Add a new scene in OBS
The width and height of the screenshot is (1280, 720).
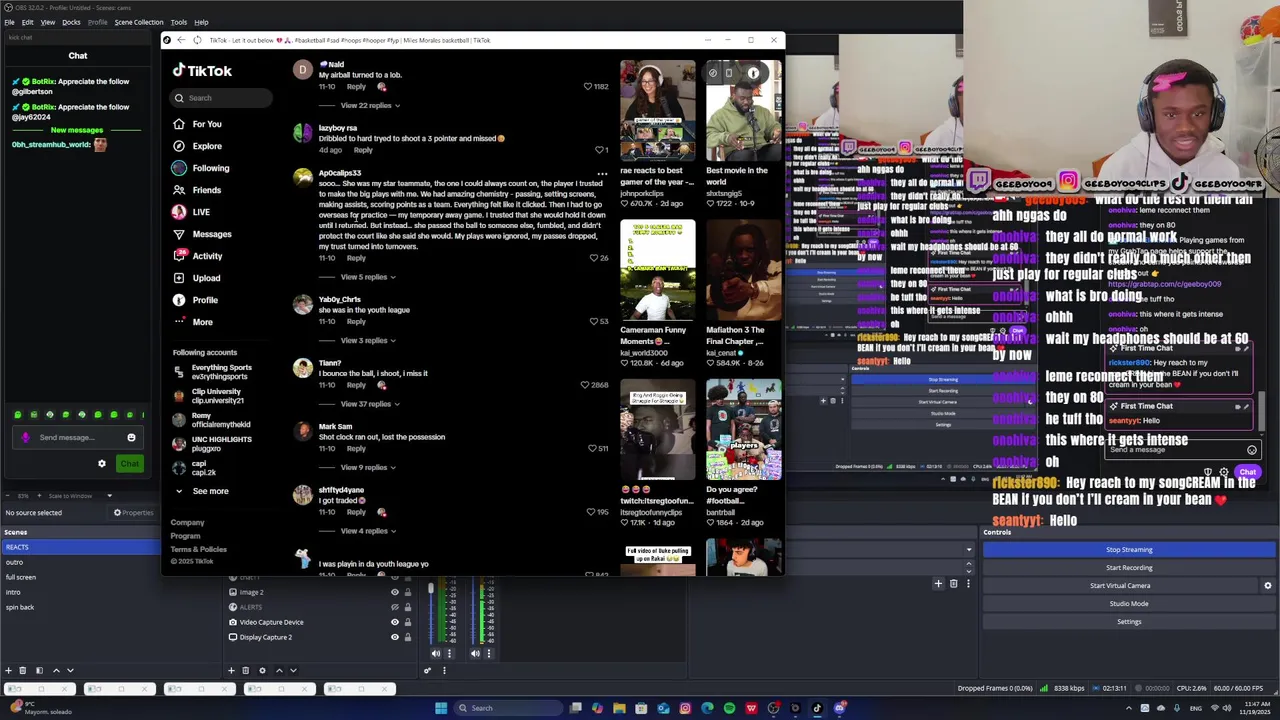click(9, 670)
